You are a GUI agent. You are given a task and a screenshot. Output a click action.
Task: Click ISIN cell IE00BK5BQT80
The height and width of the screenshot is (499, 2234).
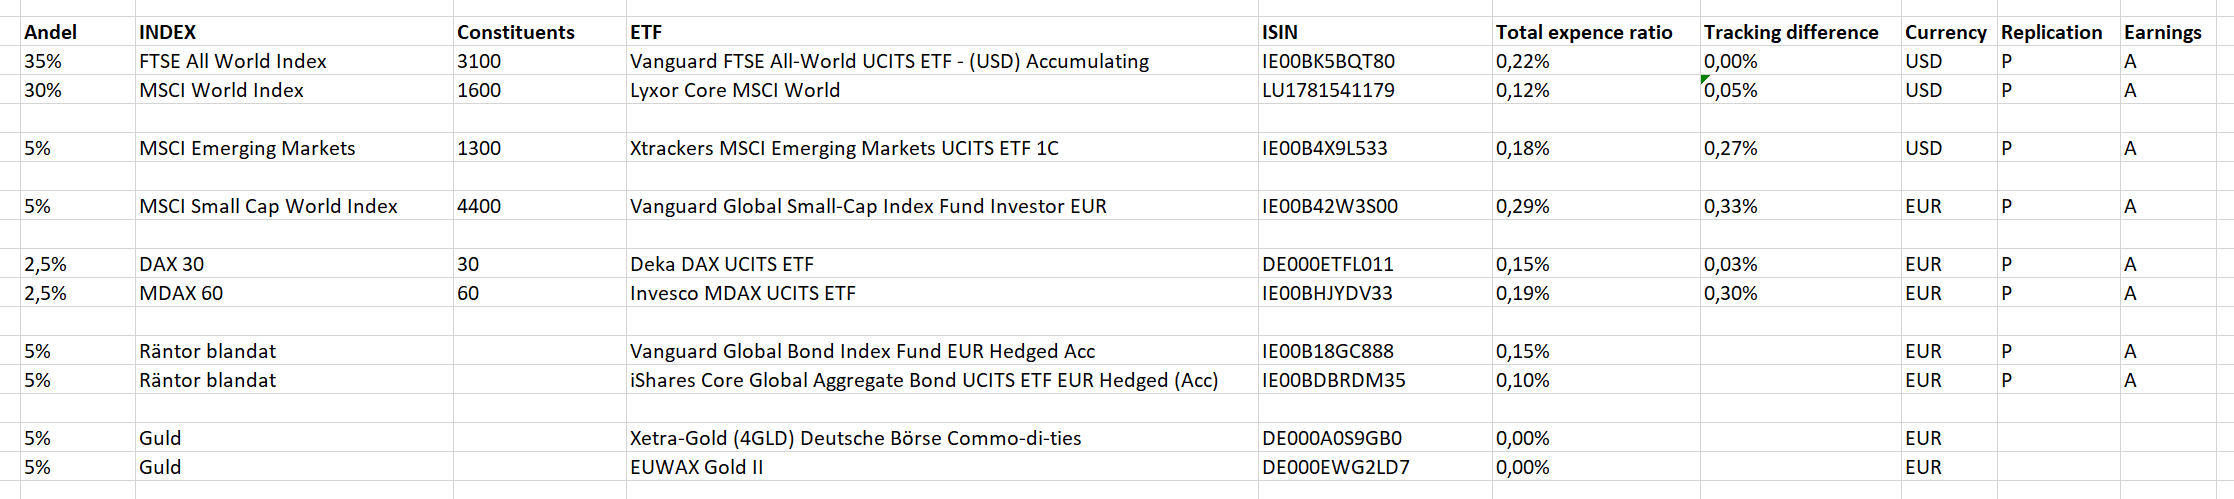point(1375,61)
